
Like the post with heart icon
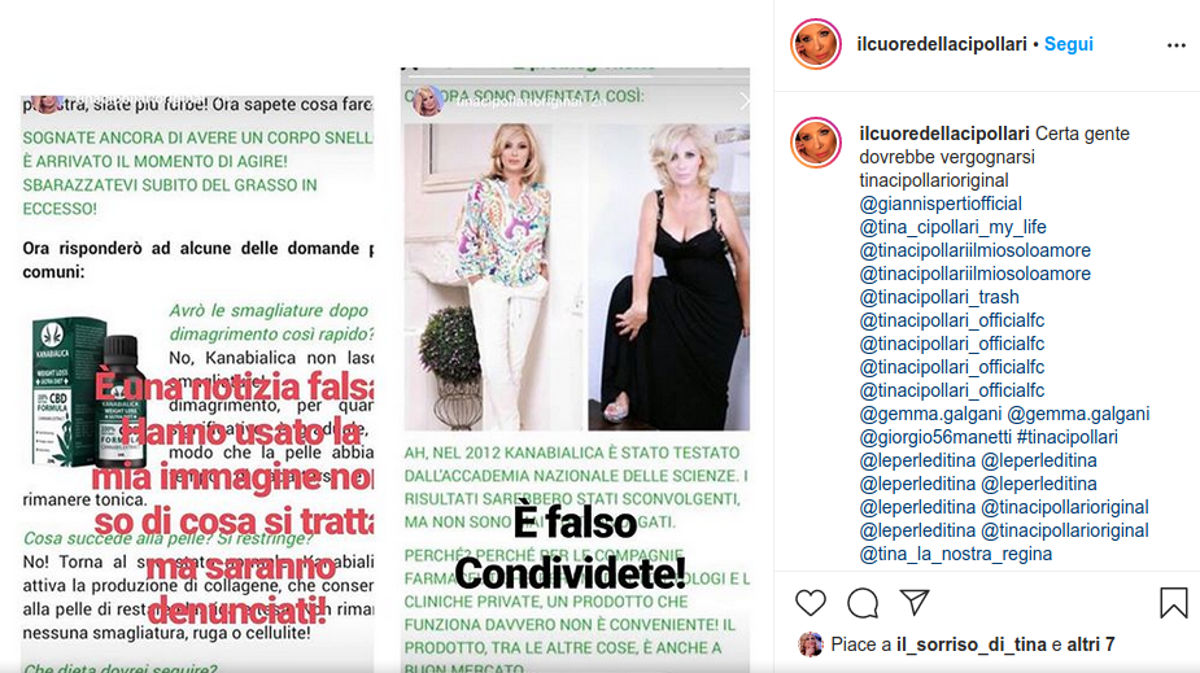pos(811,602)
